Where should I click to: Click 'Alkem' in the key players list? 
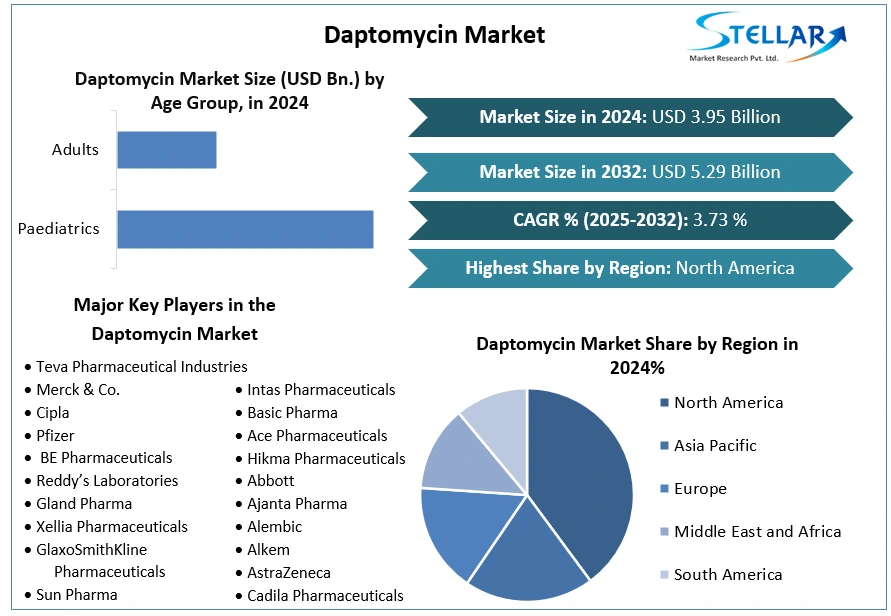268,550
